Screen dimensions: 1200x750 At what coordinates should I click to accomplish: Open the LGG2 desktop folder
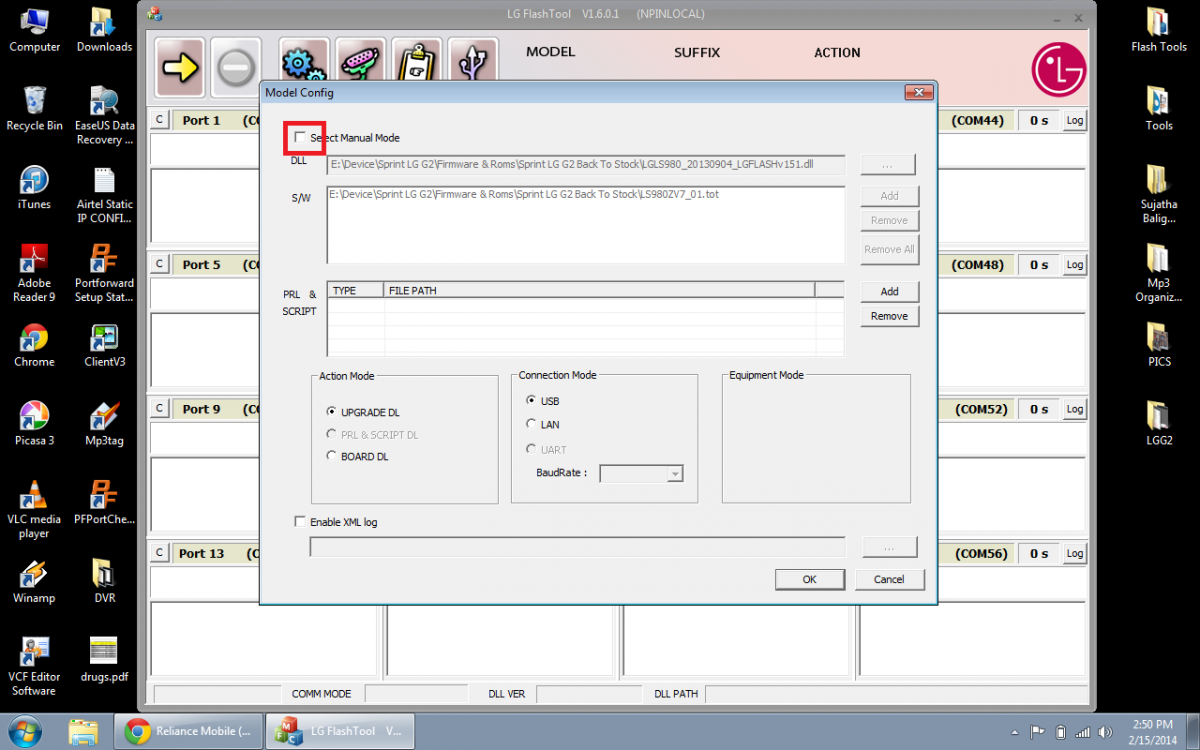click(x=1158, y=423)
